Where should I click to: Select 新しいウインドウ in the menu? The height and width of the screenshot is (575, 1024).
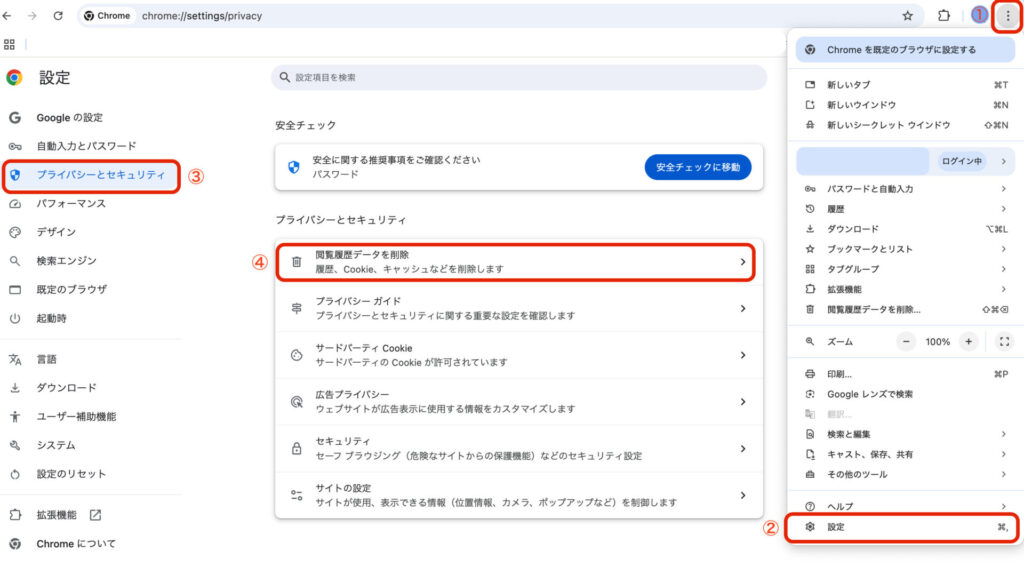coord(905,105)
